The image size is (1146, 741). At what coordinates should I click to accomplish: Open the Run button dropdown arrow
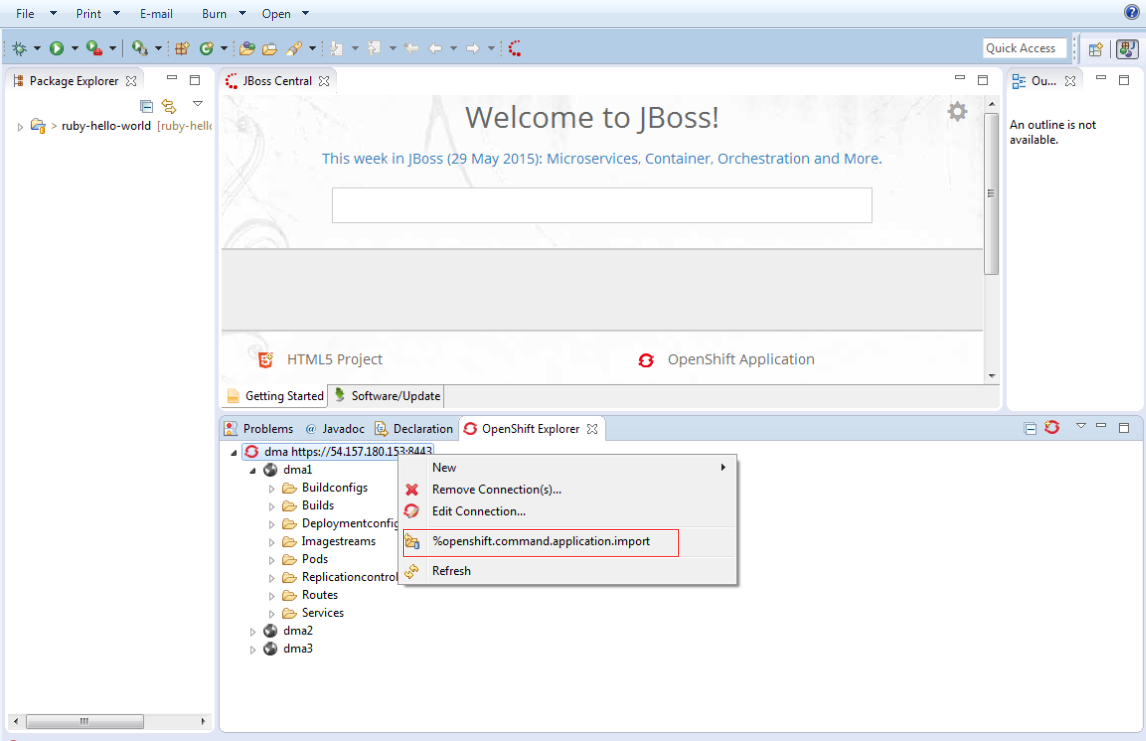pyautogui.click(x=75, y=49)
